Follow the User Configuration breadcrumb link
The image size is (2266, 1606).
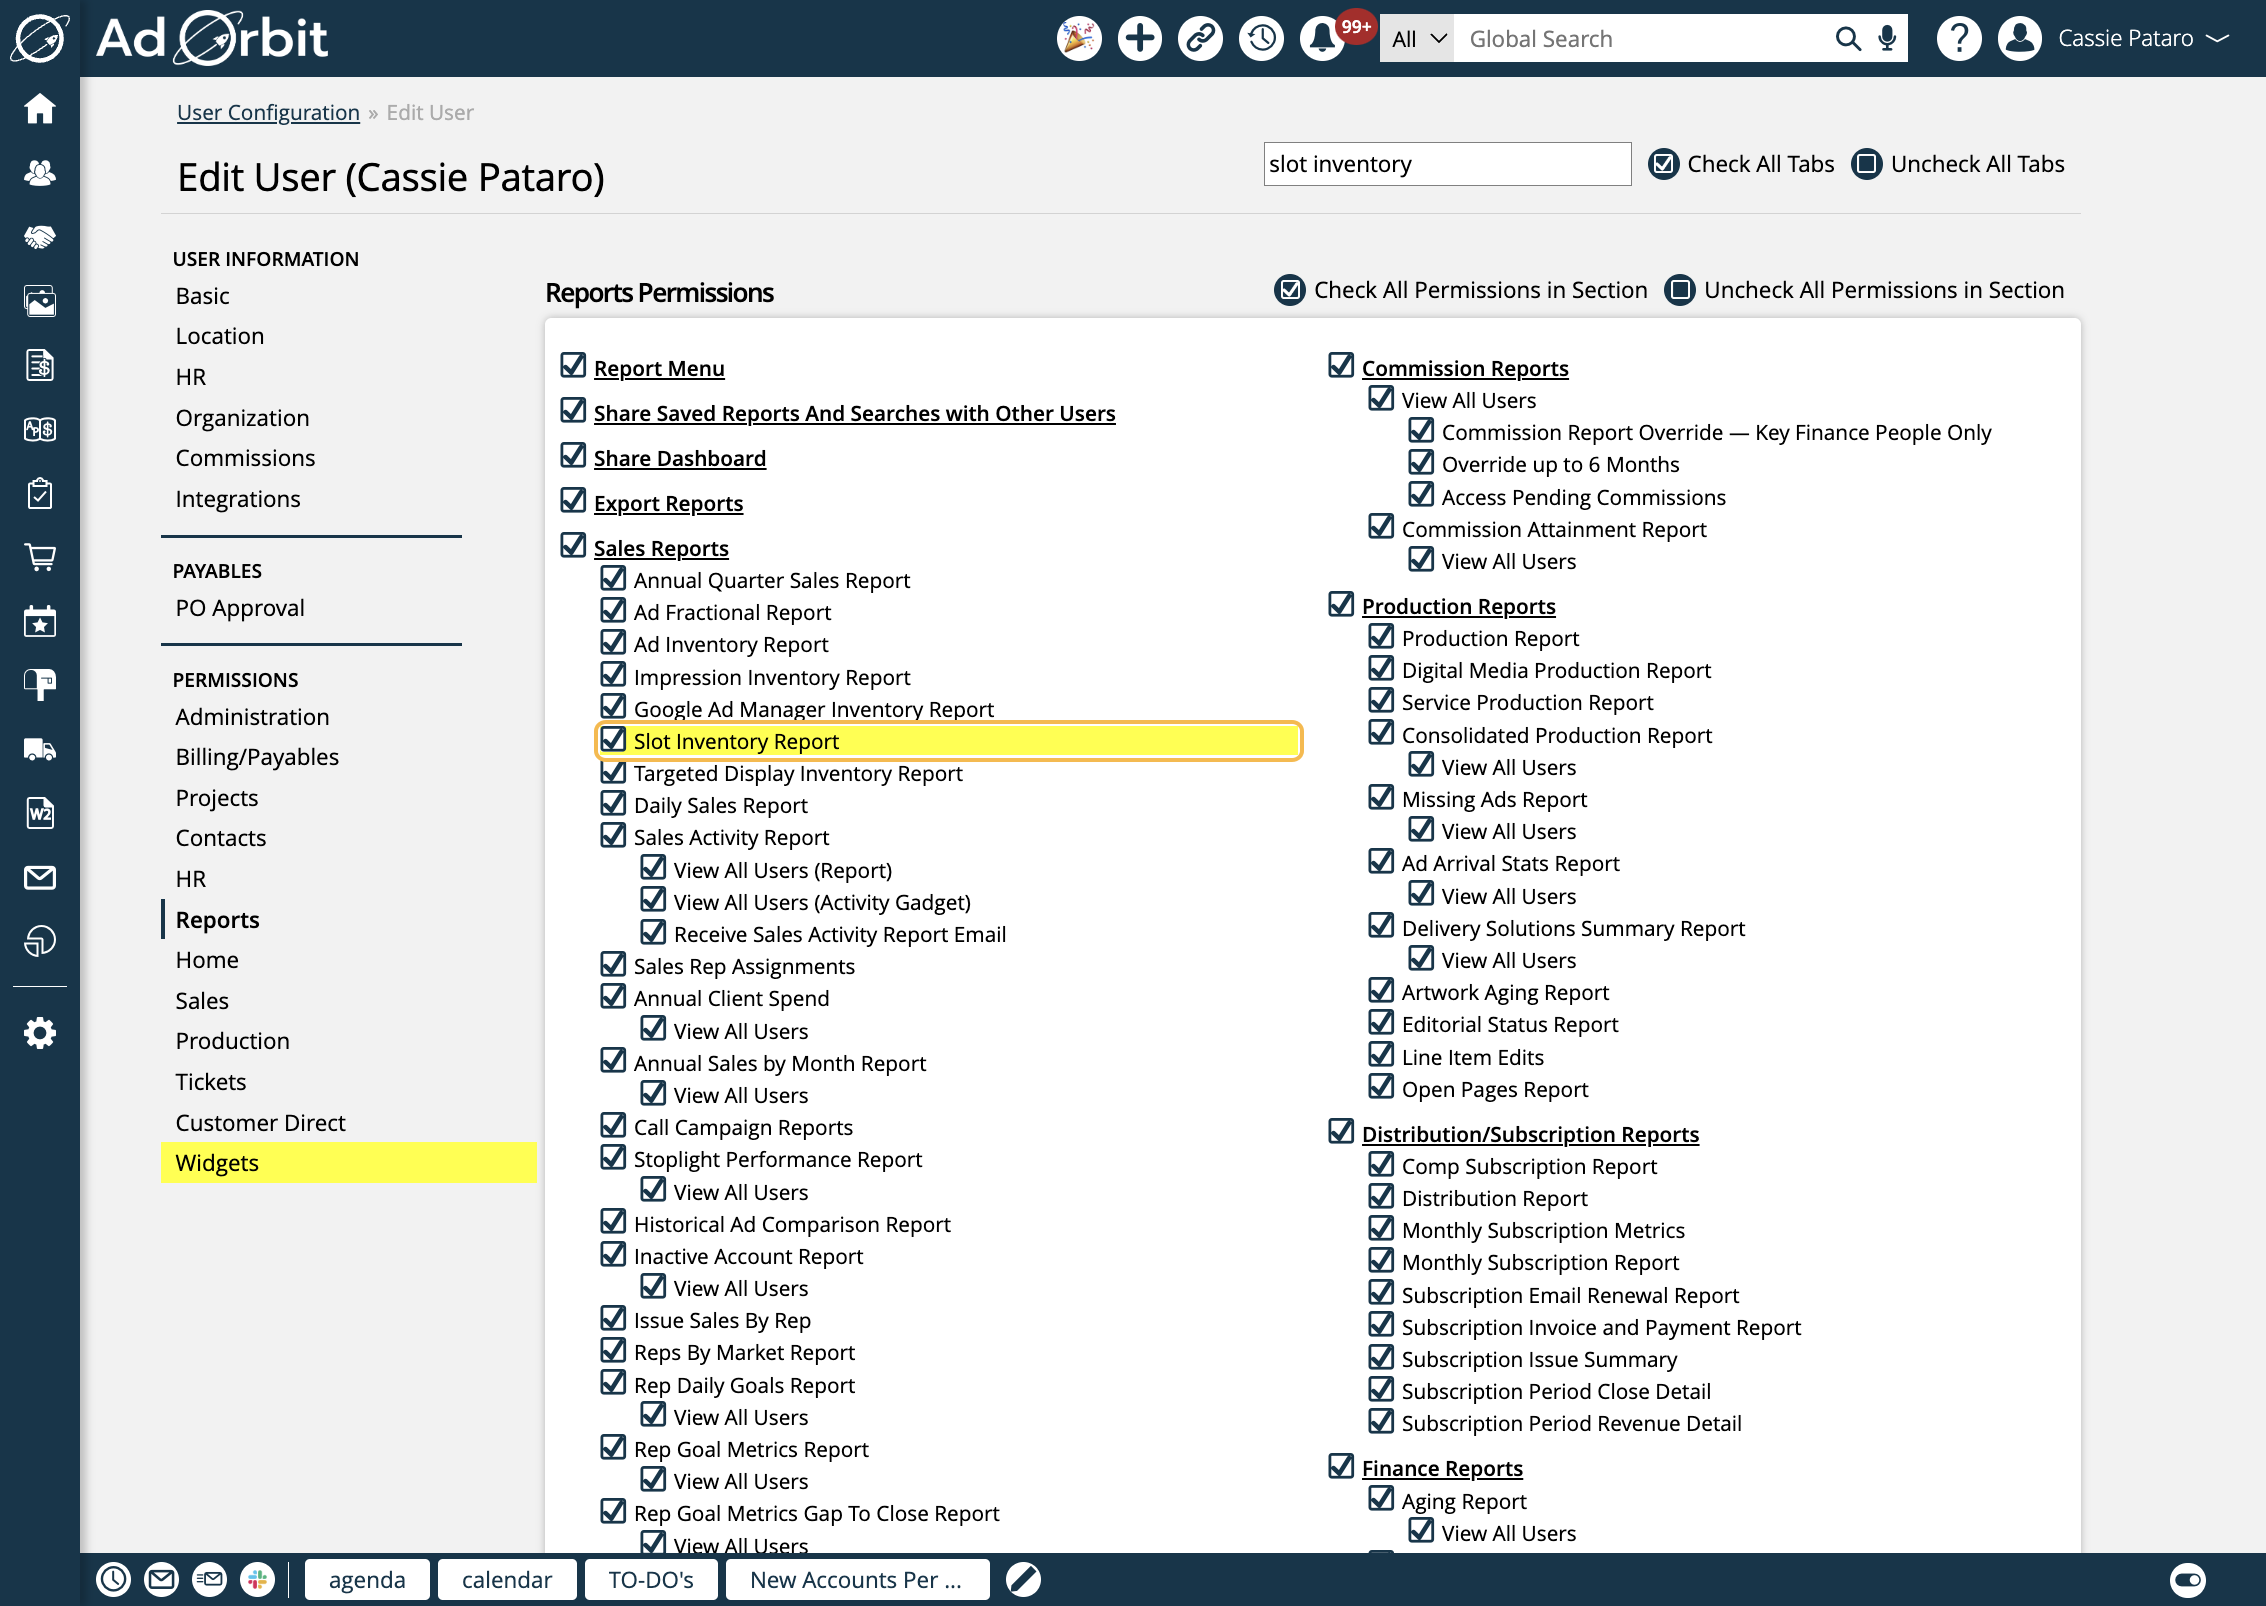point(268,112)
